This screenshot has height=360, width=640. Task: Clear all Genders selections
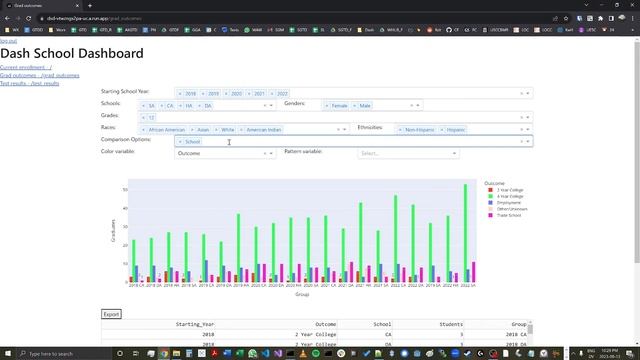coord(411,106)
